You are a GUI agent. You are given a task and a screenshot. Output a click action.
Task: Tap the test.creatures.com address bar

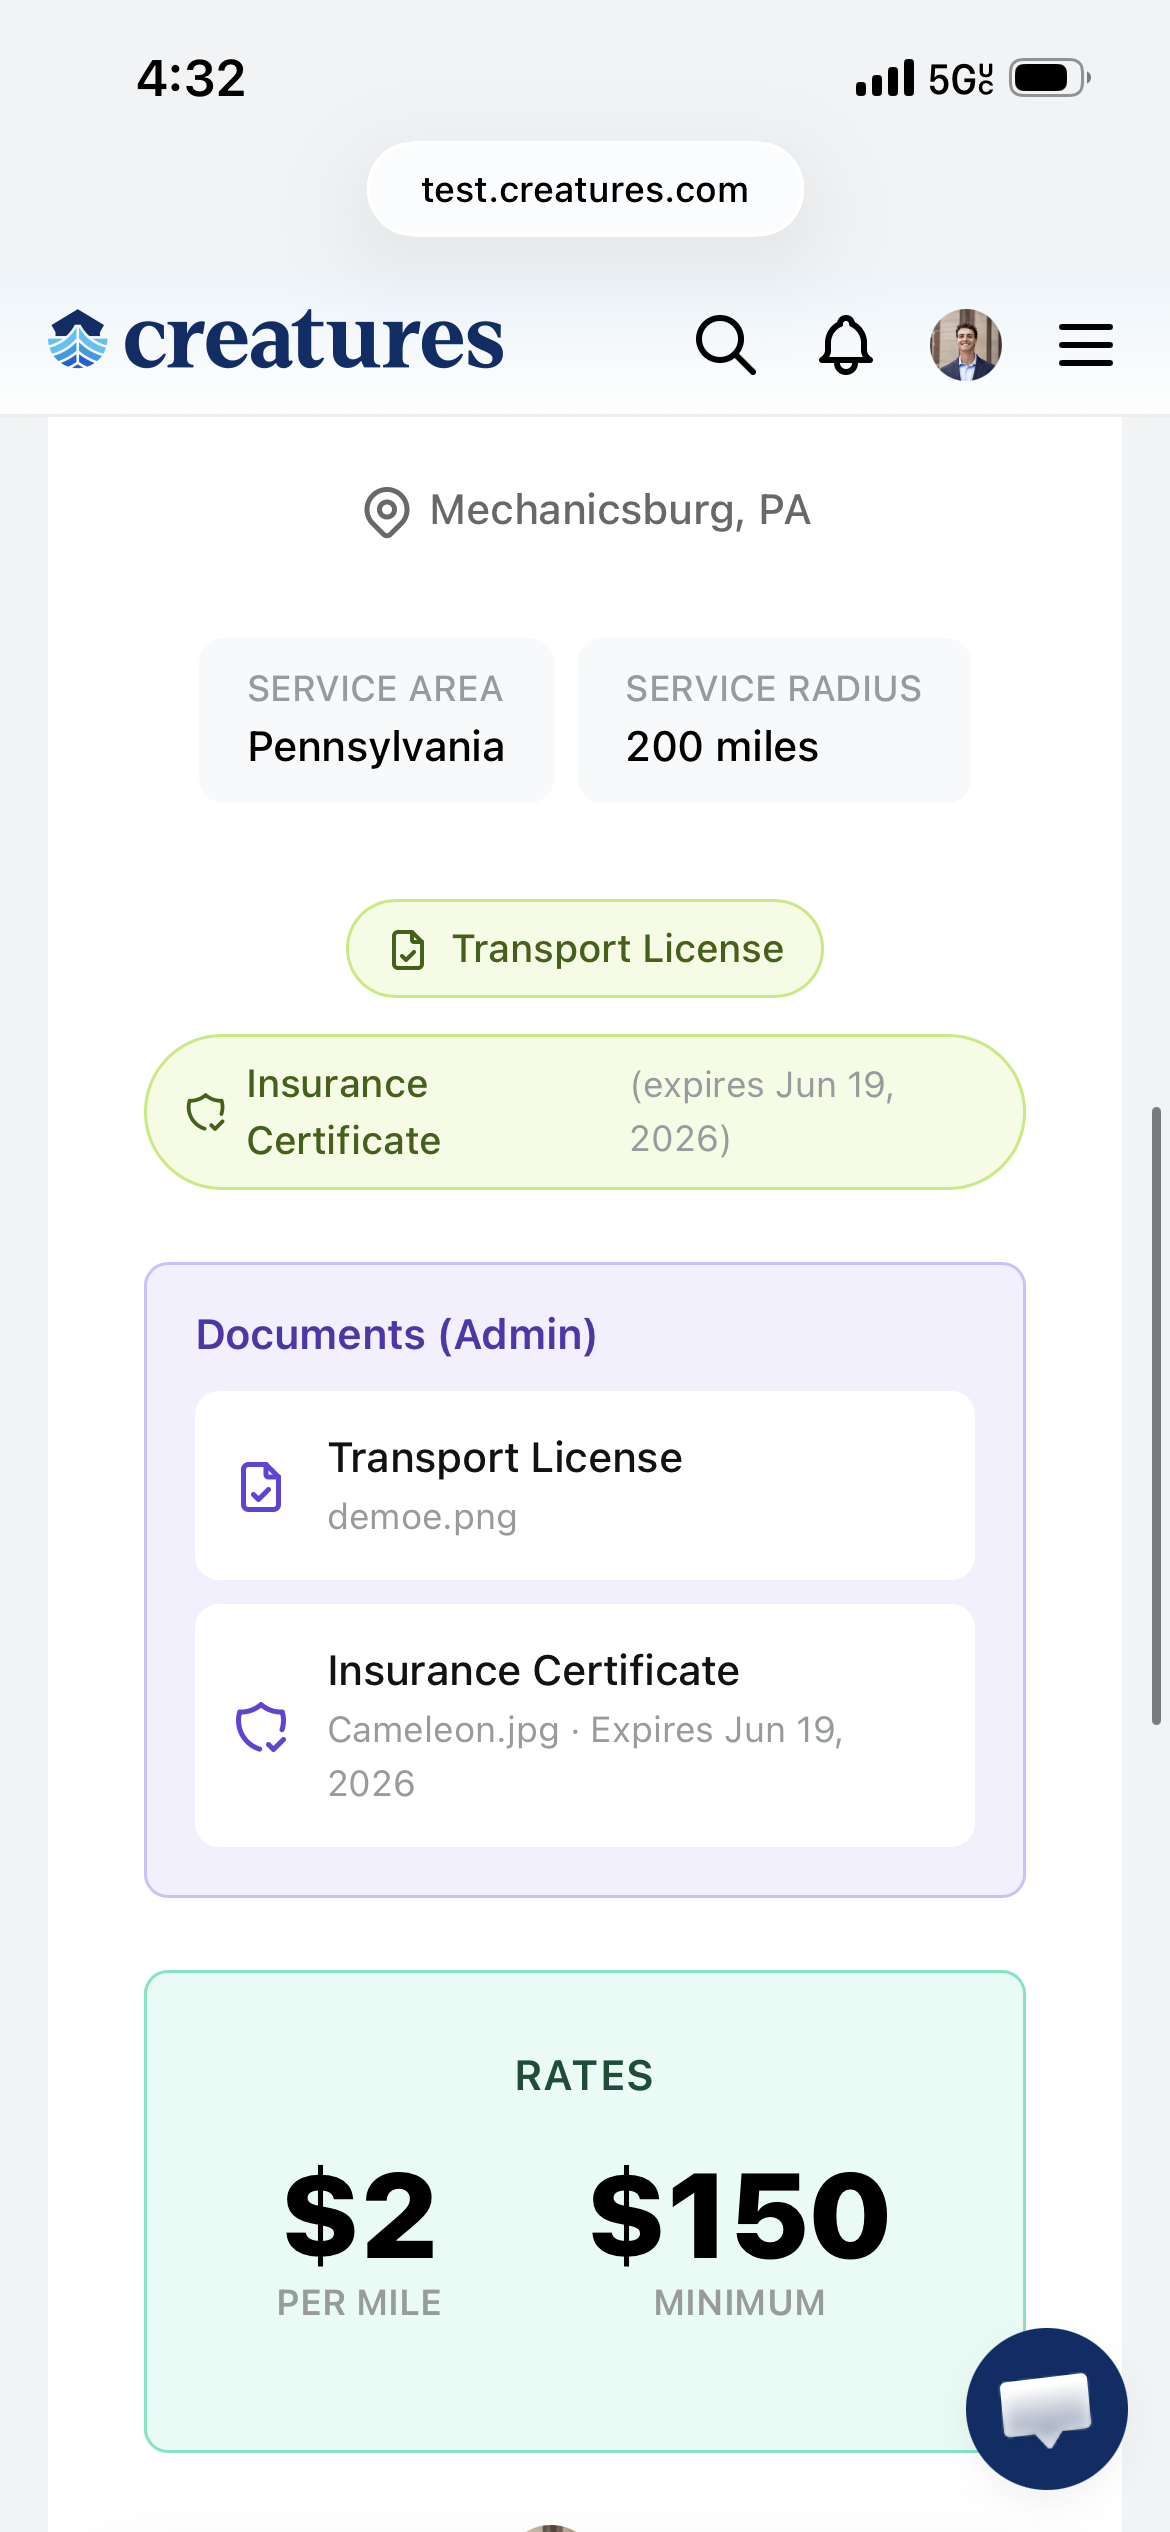coord(585,189)
